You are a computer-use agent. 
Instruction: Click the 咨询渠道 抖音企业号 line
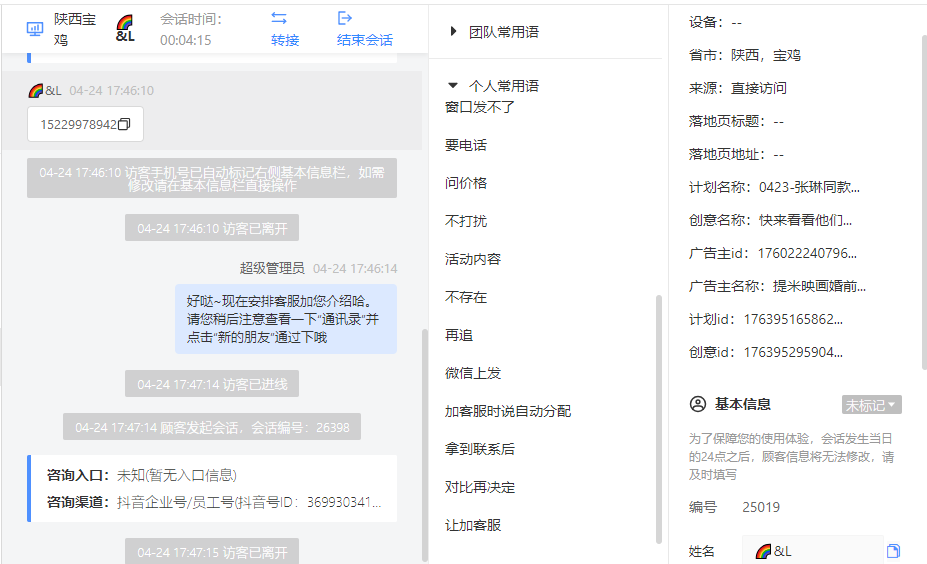click(214, 502)
